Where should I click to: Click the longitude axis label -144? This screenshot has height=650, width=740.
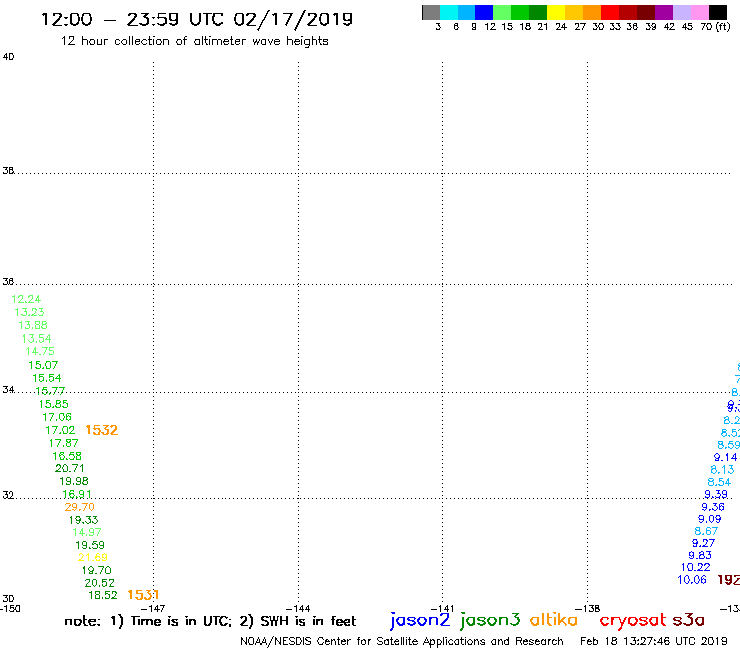coord(298,608)
